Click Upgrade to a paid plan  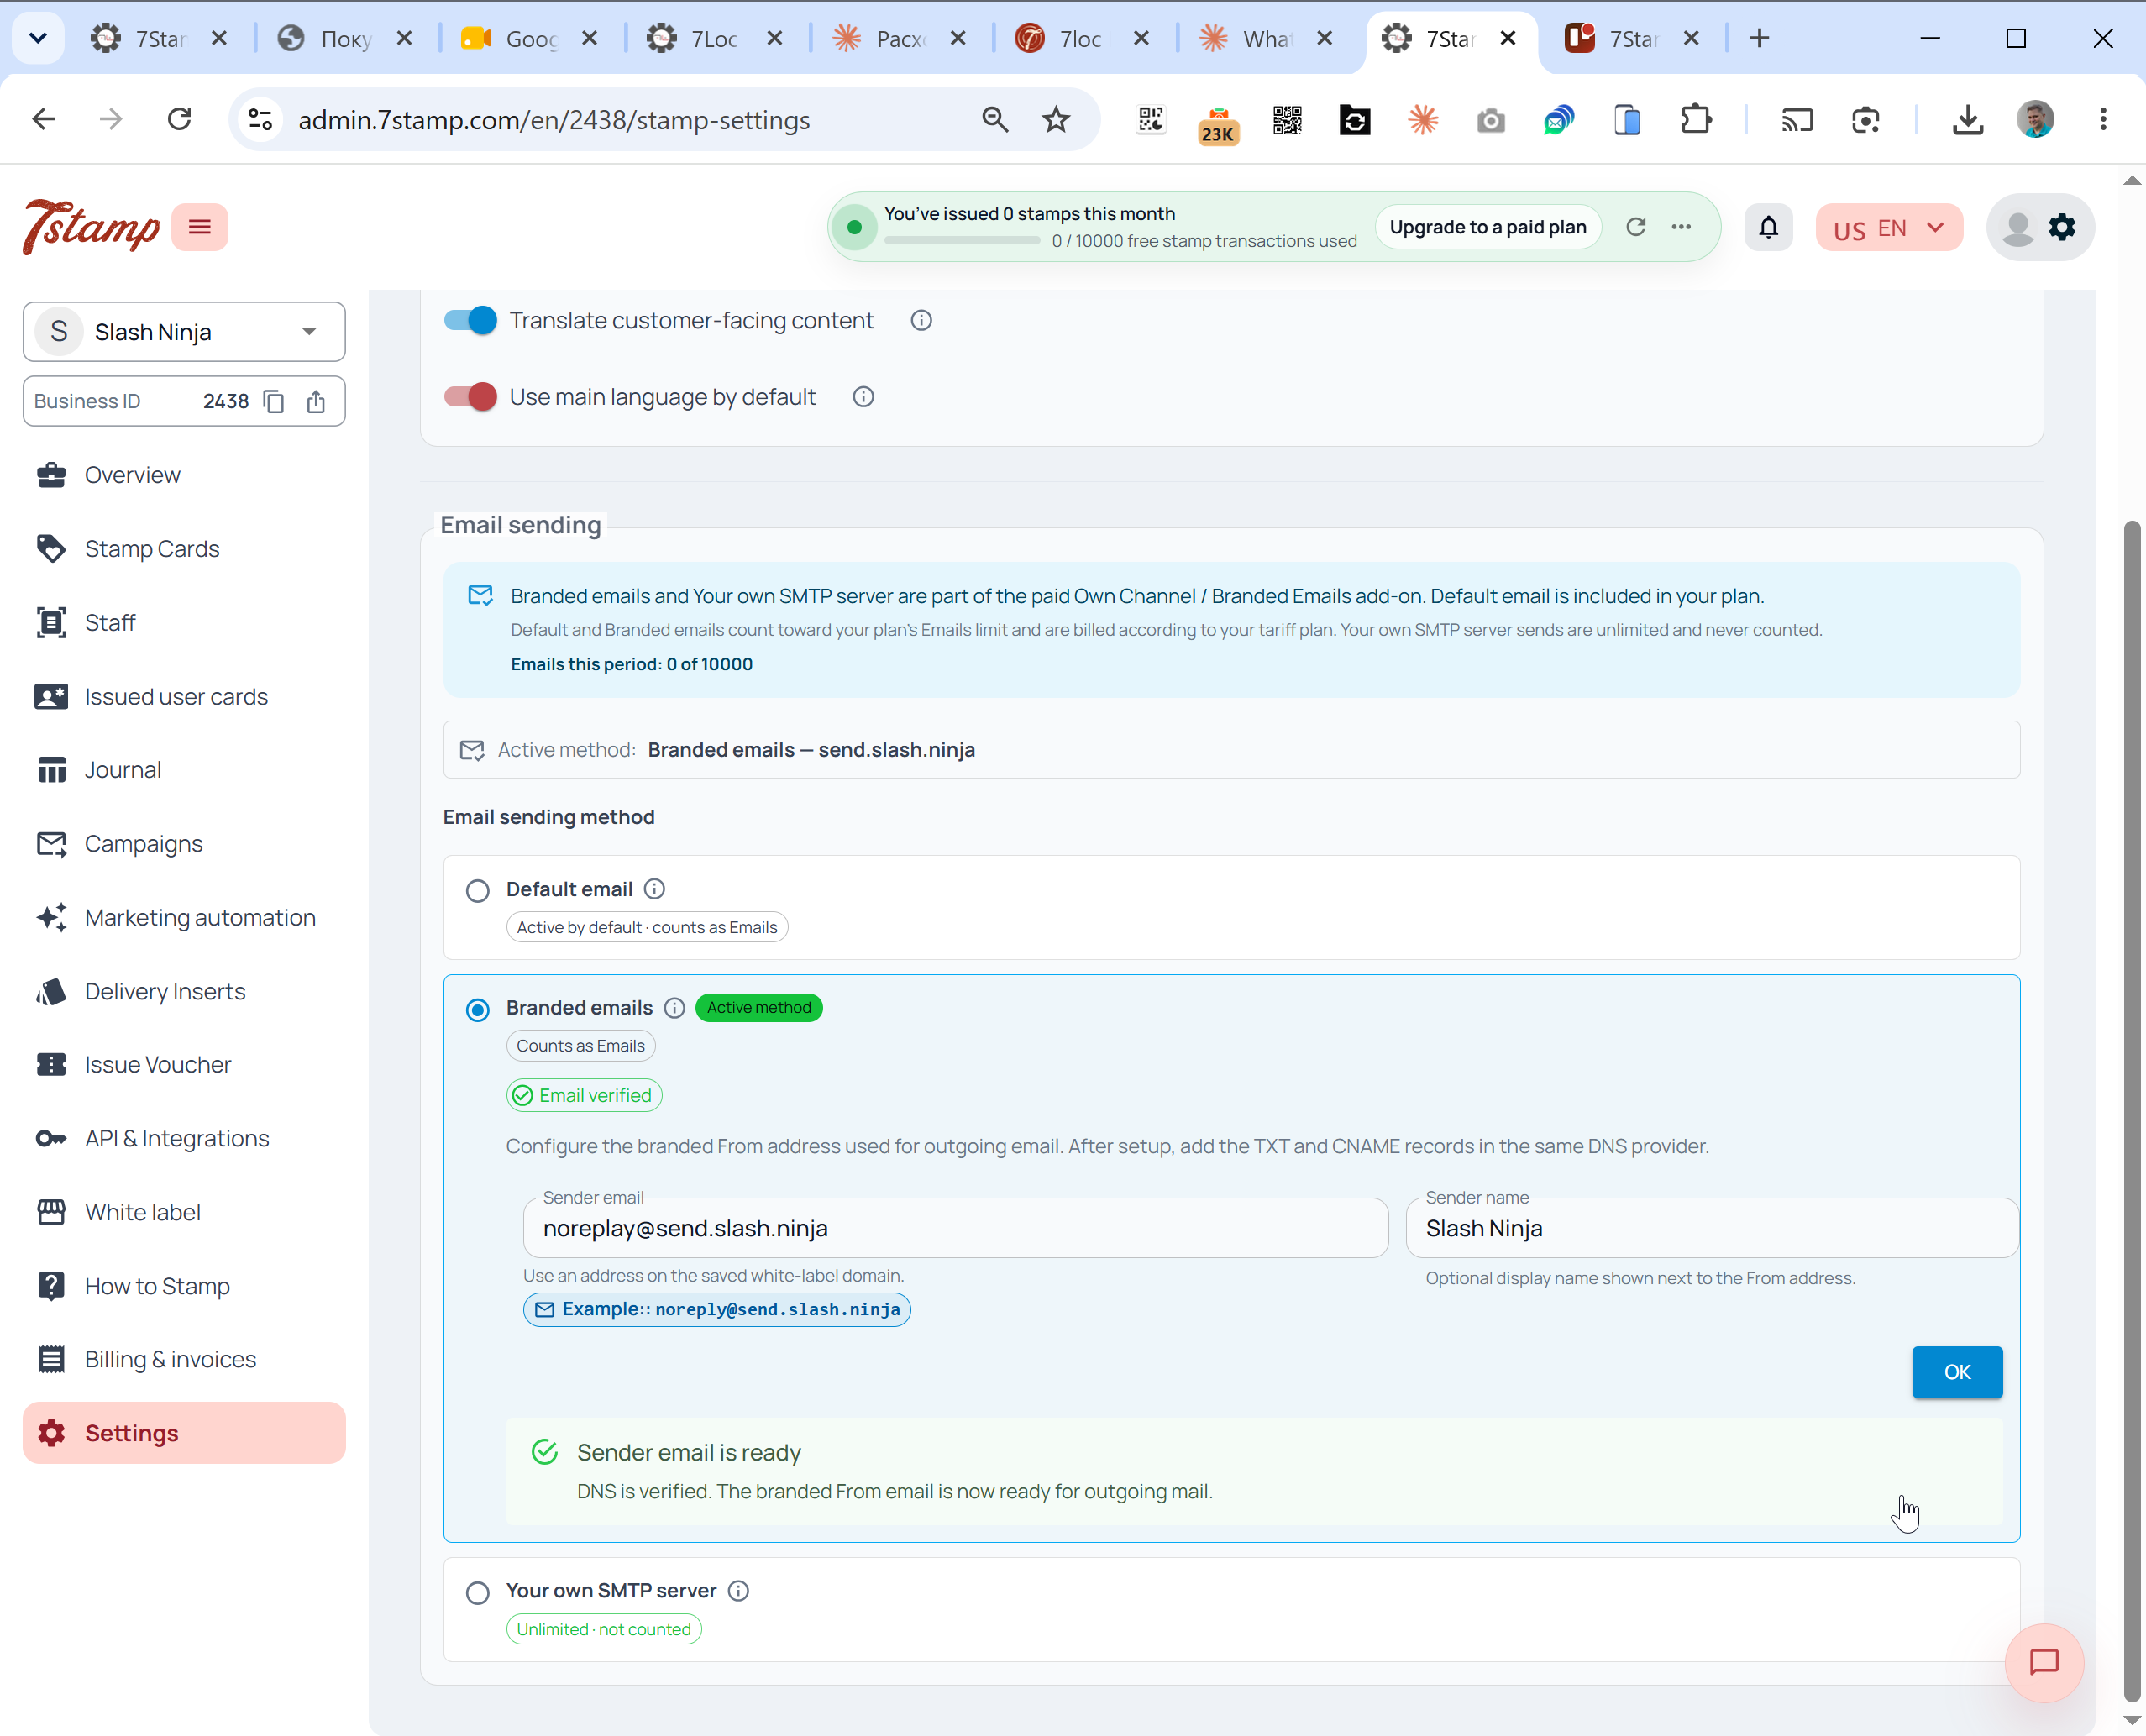coord(1488,227)
